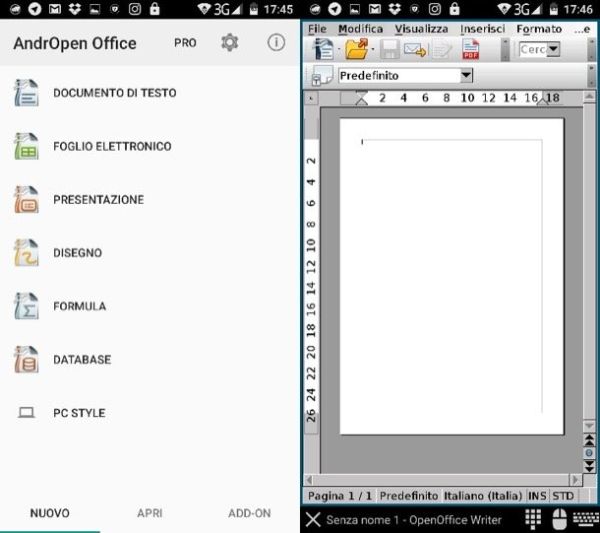Toggle the STD selection mode in the status bar

[x=564, y=495]
